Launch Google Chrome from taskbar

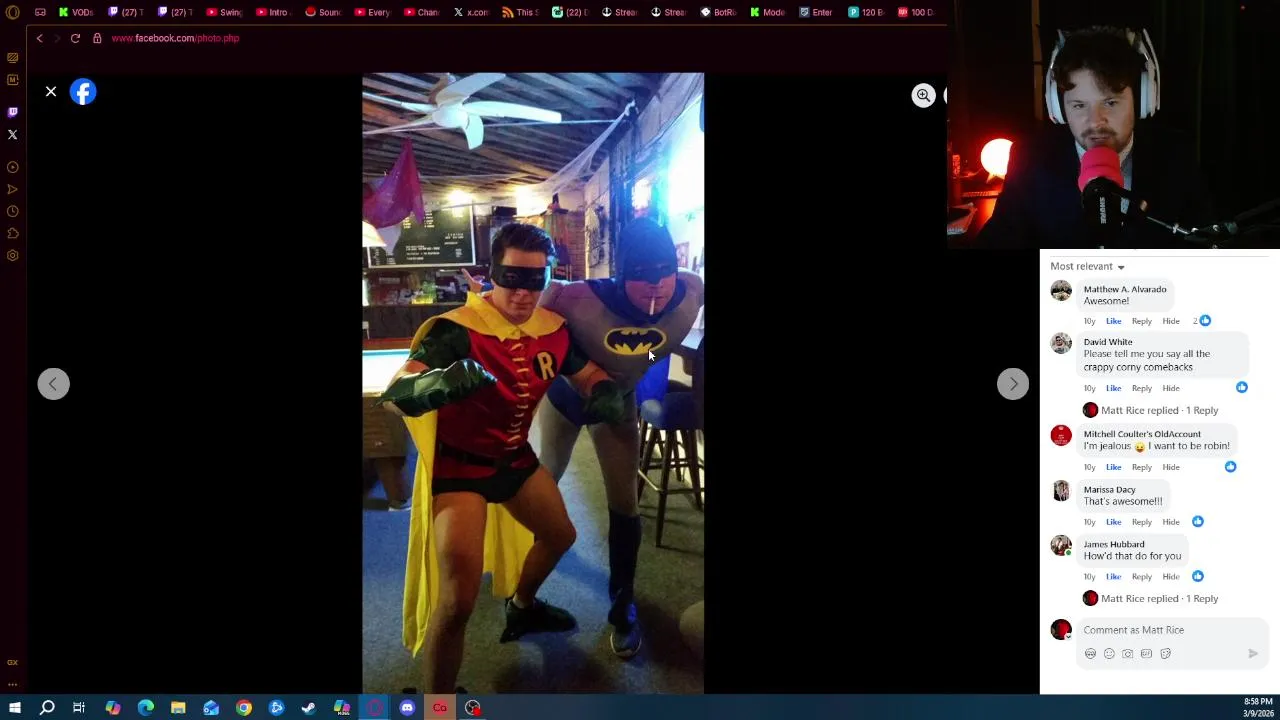244,708
